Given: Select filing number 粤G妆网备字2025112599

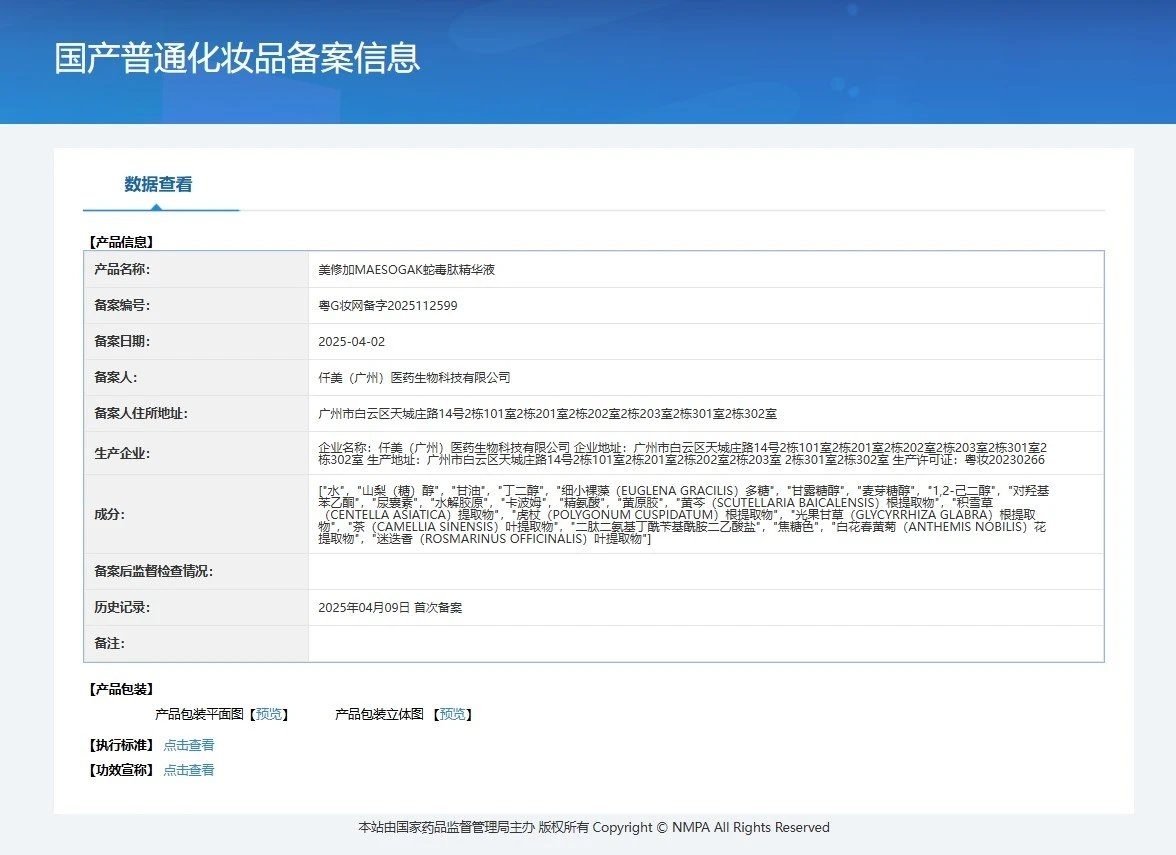Looking at the screenshot, I should (388, 305).
